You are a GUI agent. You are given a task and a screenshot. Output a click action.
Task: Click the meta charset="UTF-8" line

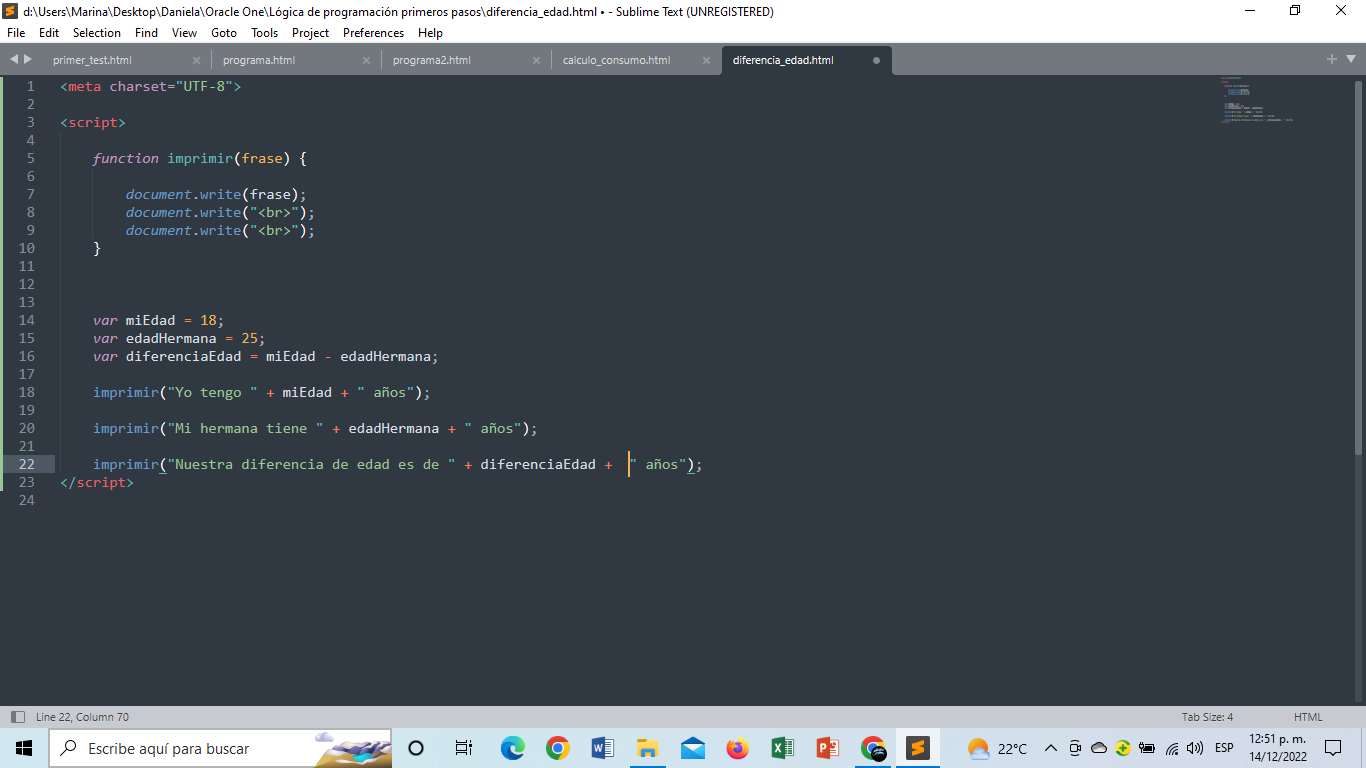[x=151, y=86]
